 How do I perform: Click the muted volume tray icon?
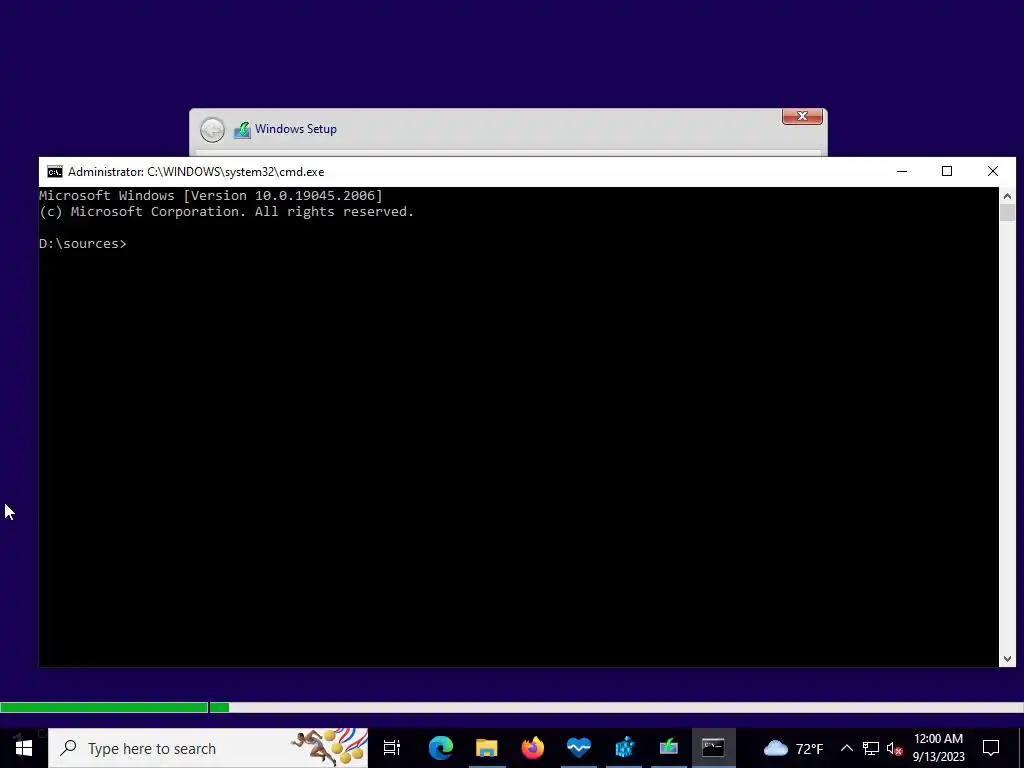point(894,748)
